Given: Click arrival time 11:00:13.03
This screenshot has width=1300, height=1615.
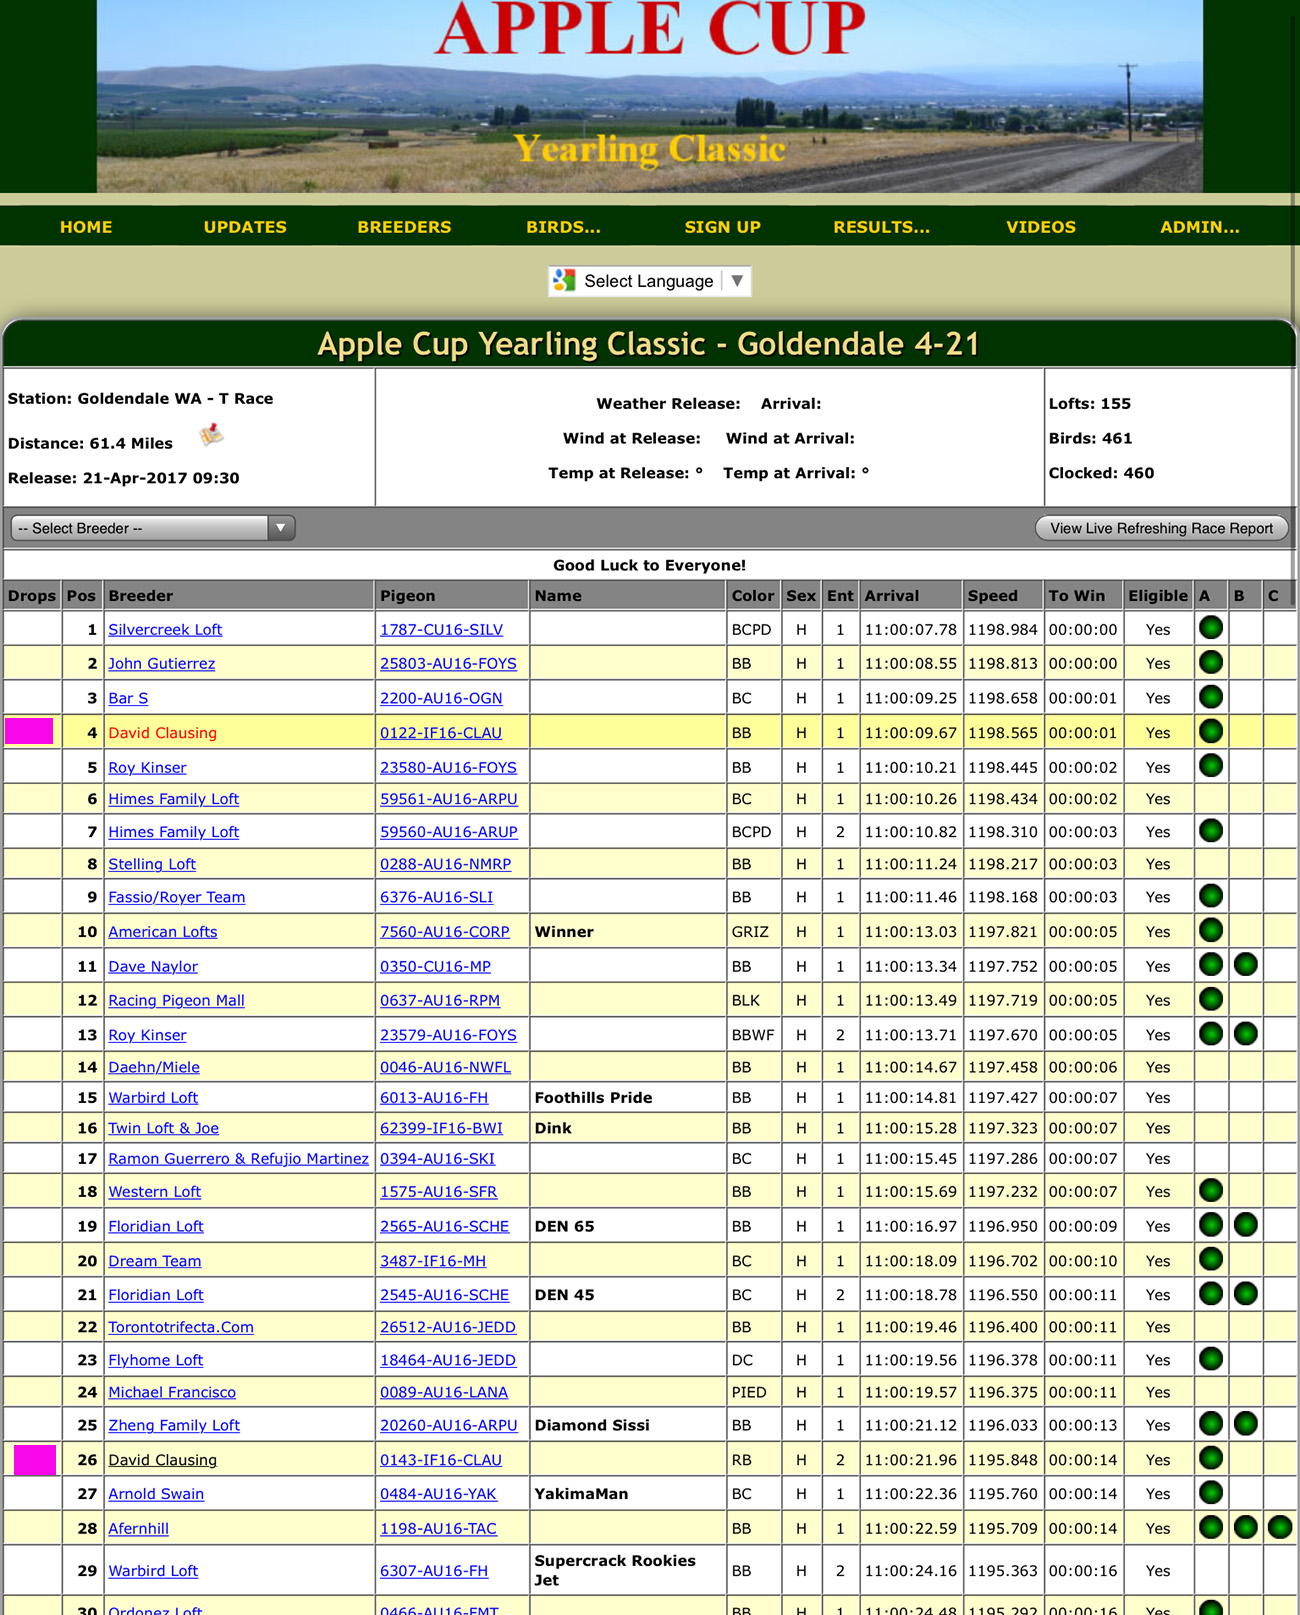Looking at the screenshot, I should click(910, 931).
